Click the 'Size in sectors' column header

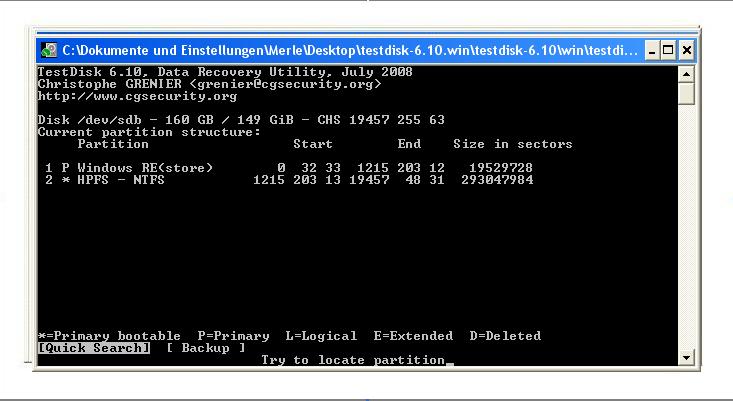tap(513, 143)
